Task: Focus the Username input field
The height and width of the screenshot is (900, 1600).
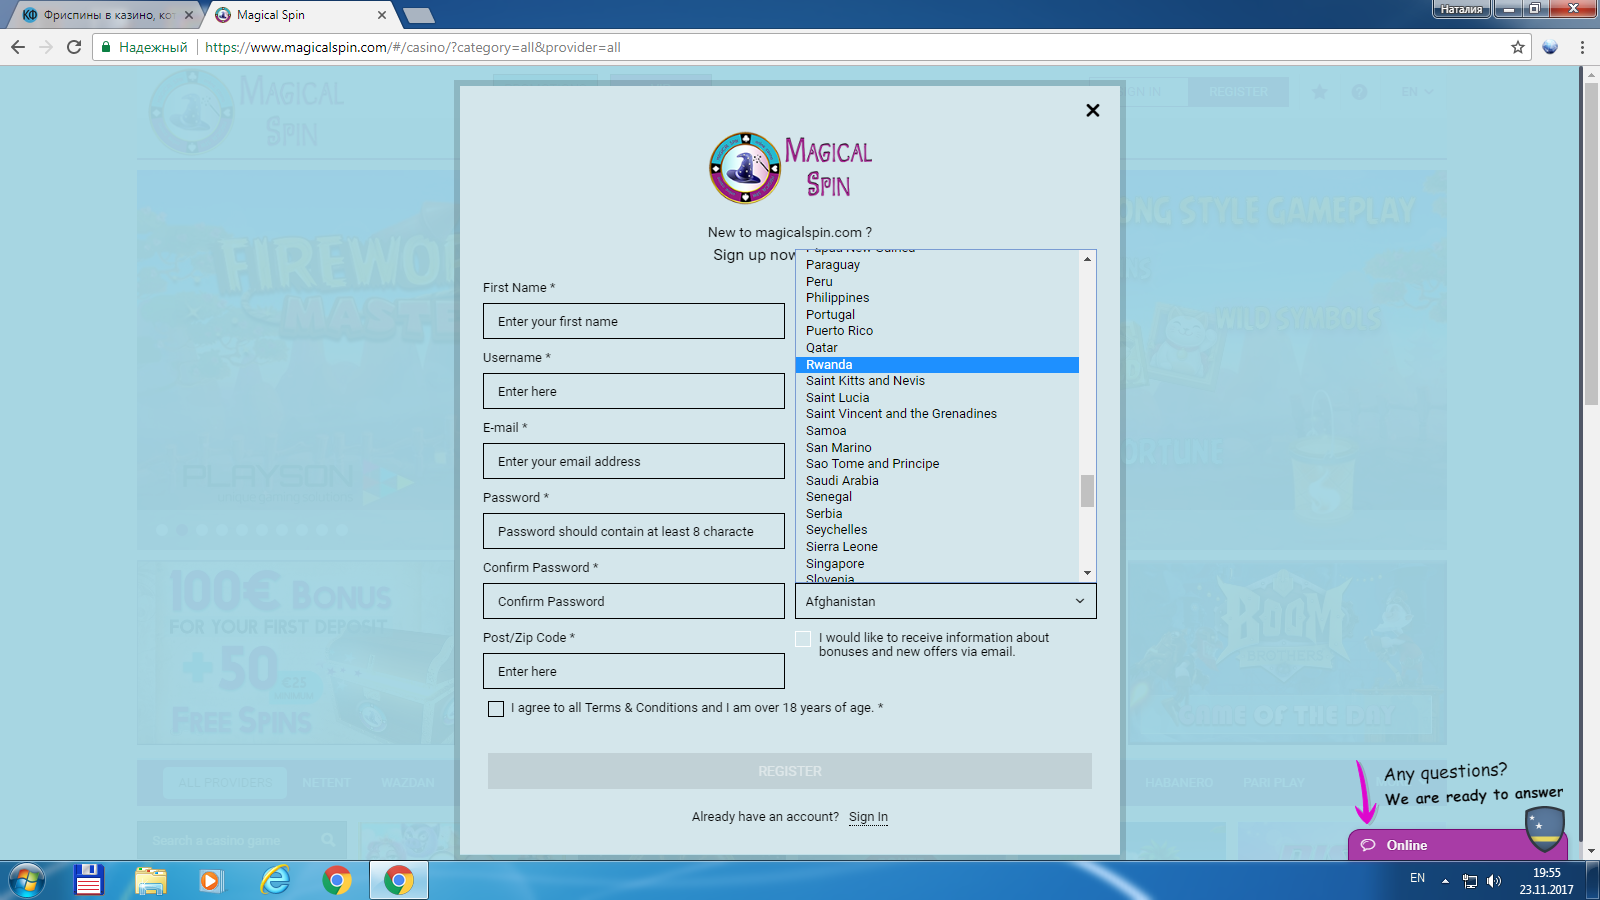Action: tap(634, 391)
